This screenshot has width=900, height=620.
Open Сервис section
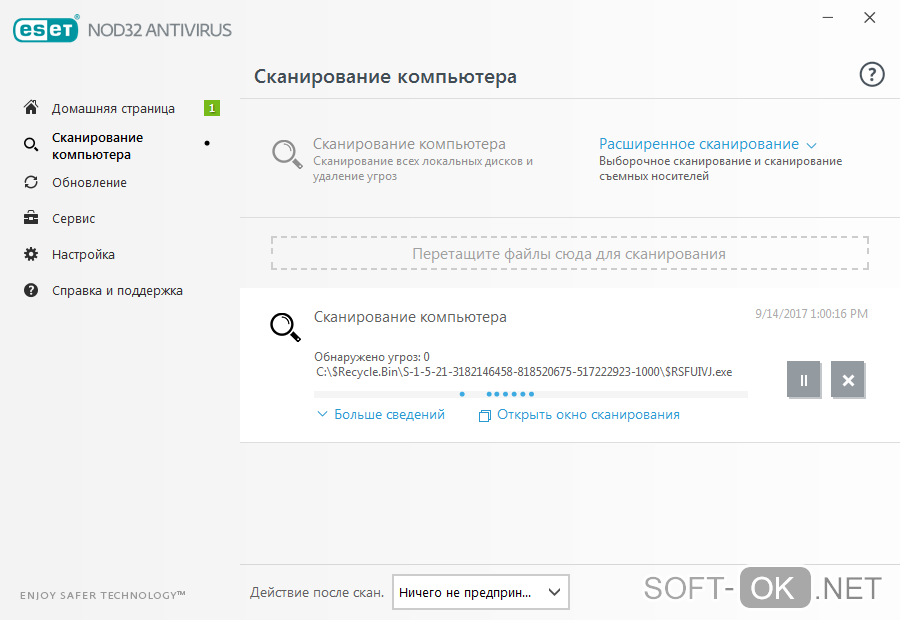point(73,219)
